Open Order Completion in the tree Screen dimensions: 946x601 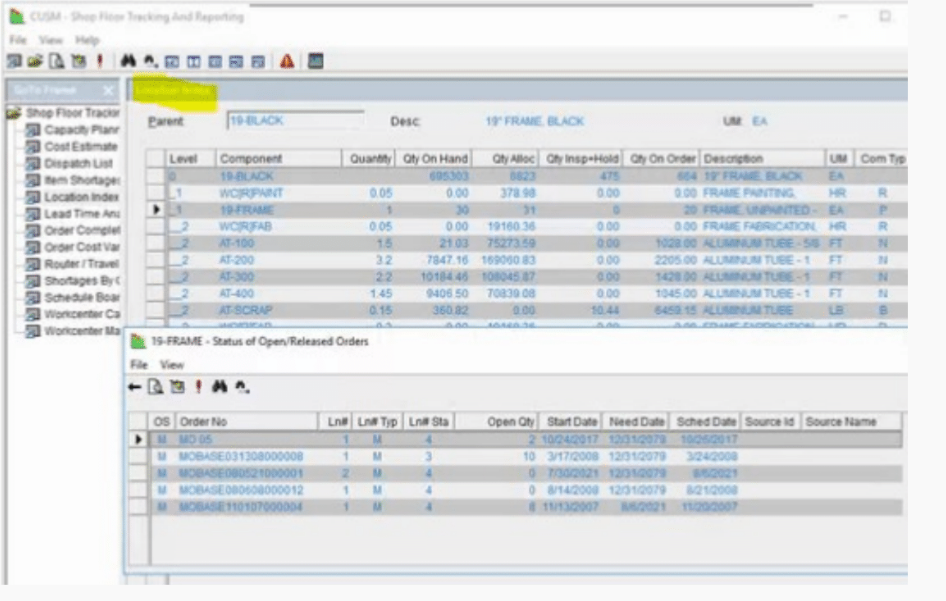point(82,231)
